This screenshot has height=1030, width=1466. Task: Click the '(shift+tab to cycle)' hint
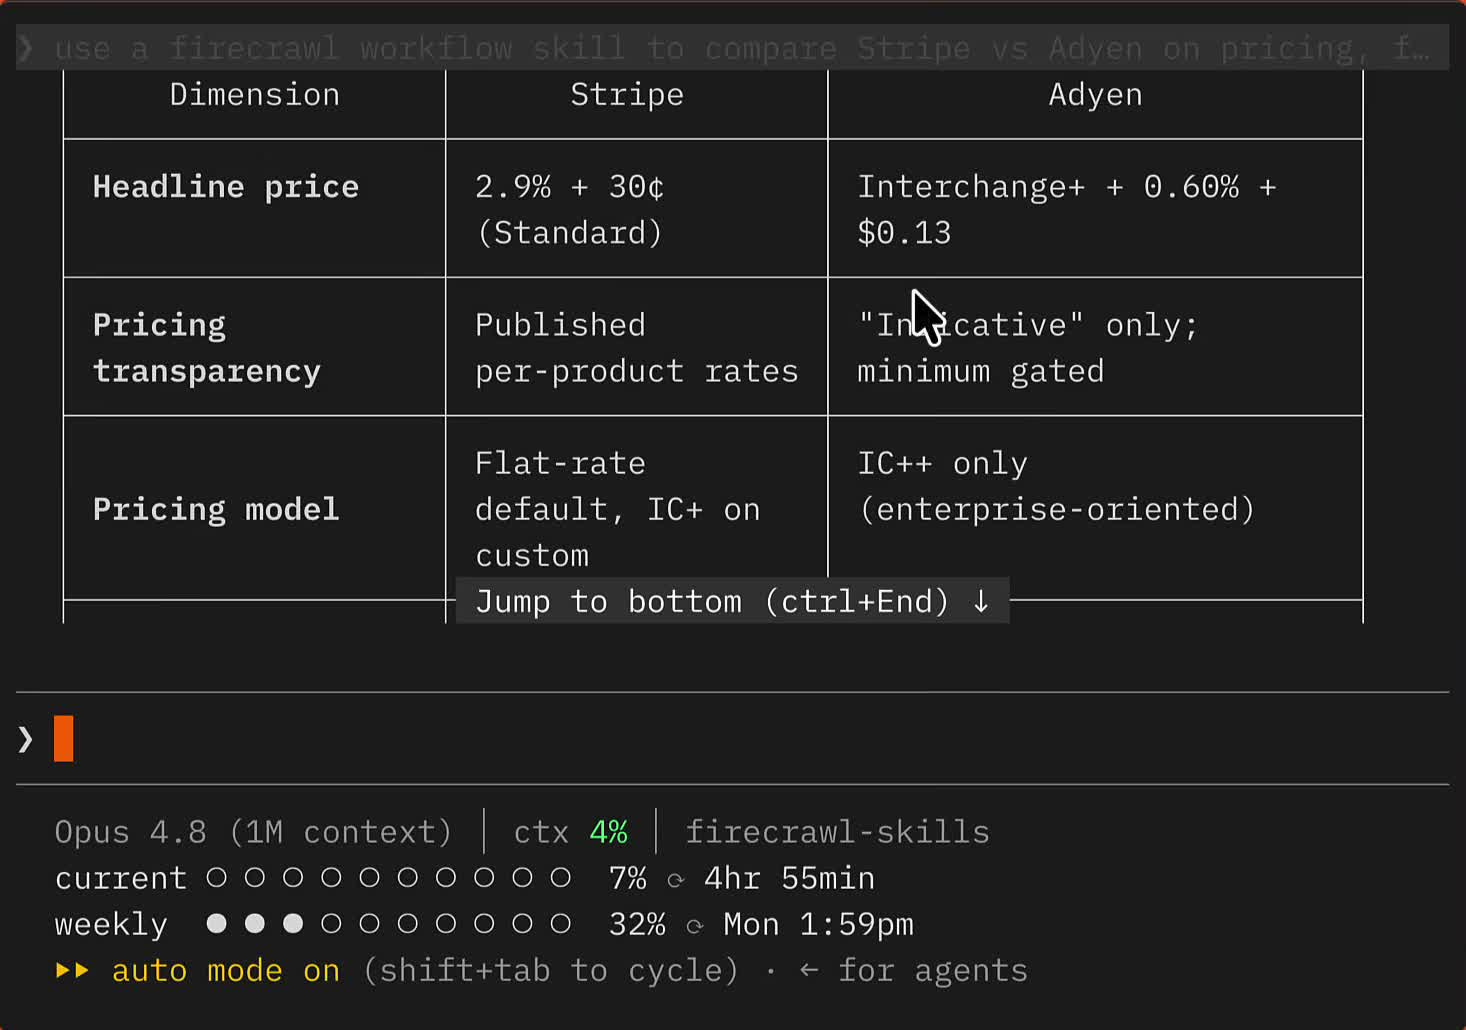coord(550,971)
